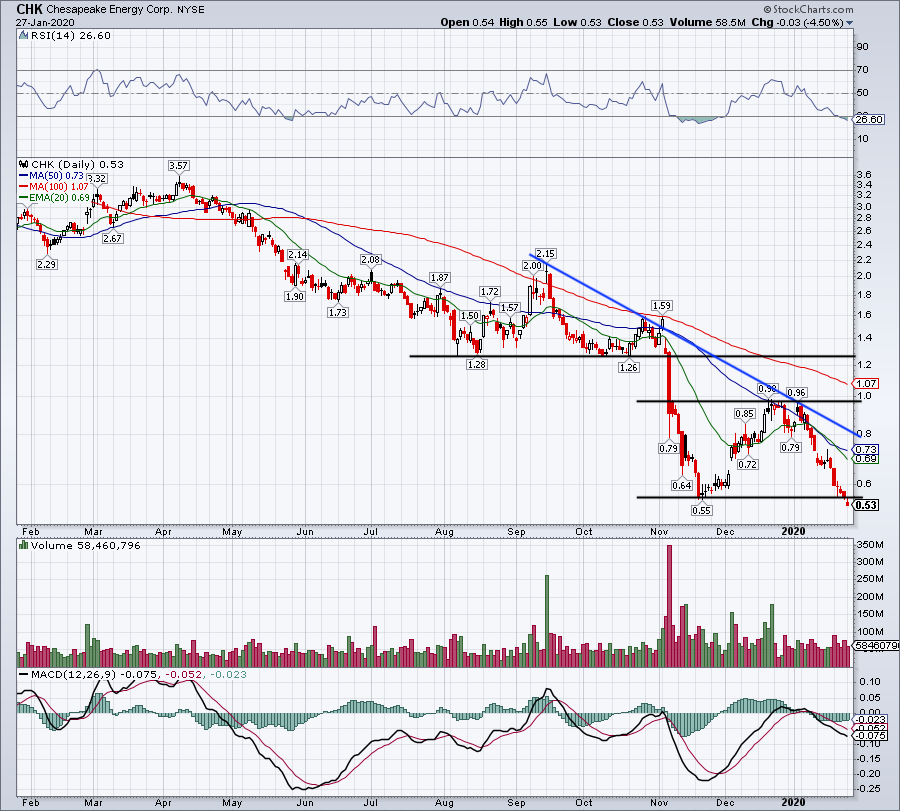The width and height of the screenshot is (900, 811).
Task: Click the volume bars icon beside Volume 58,460,796
Action: (x=23, y=545)
